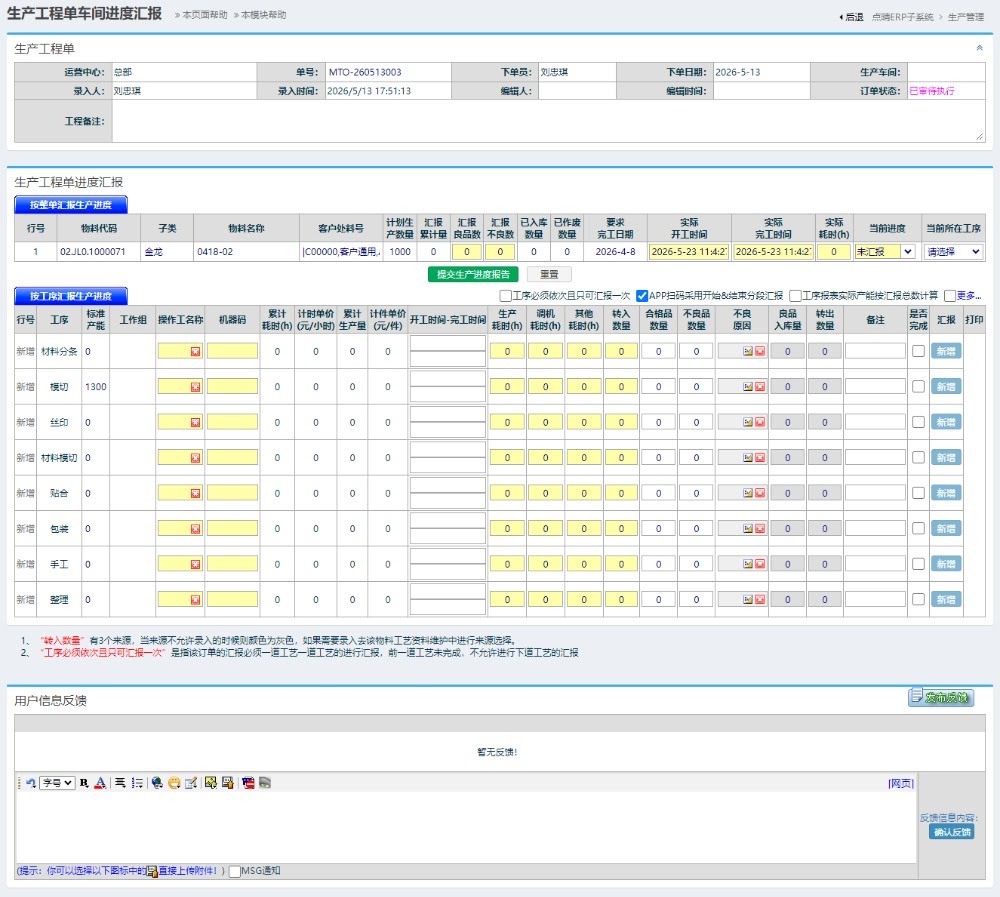Open the 字号 font size dropdown

click(57, 783)
